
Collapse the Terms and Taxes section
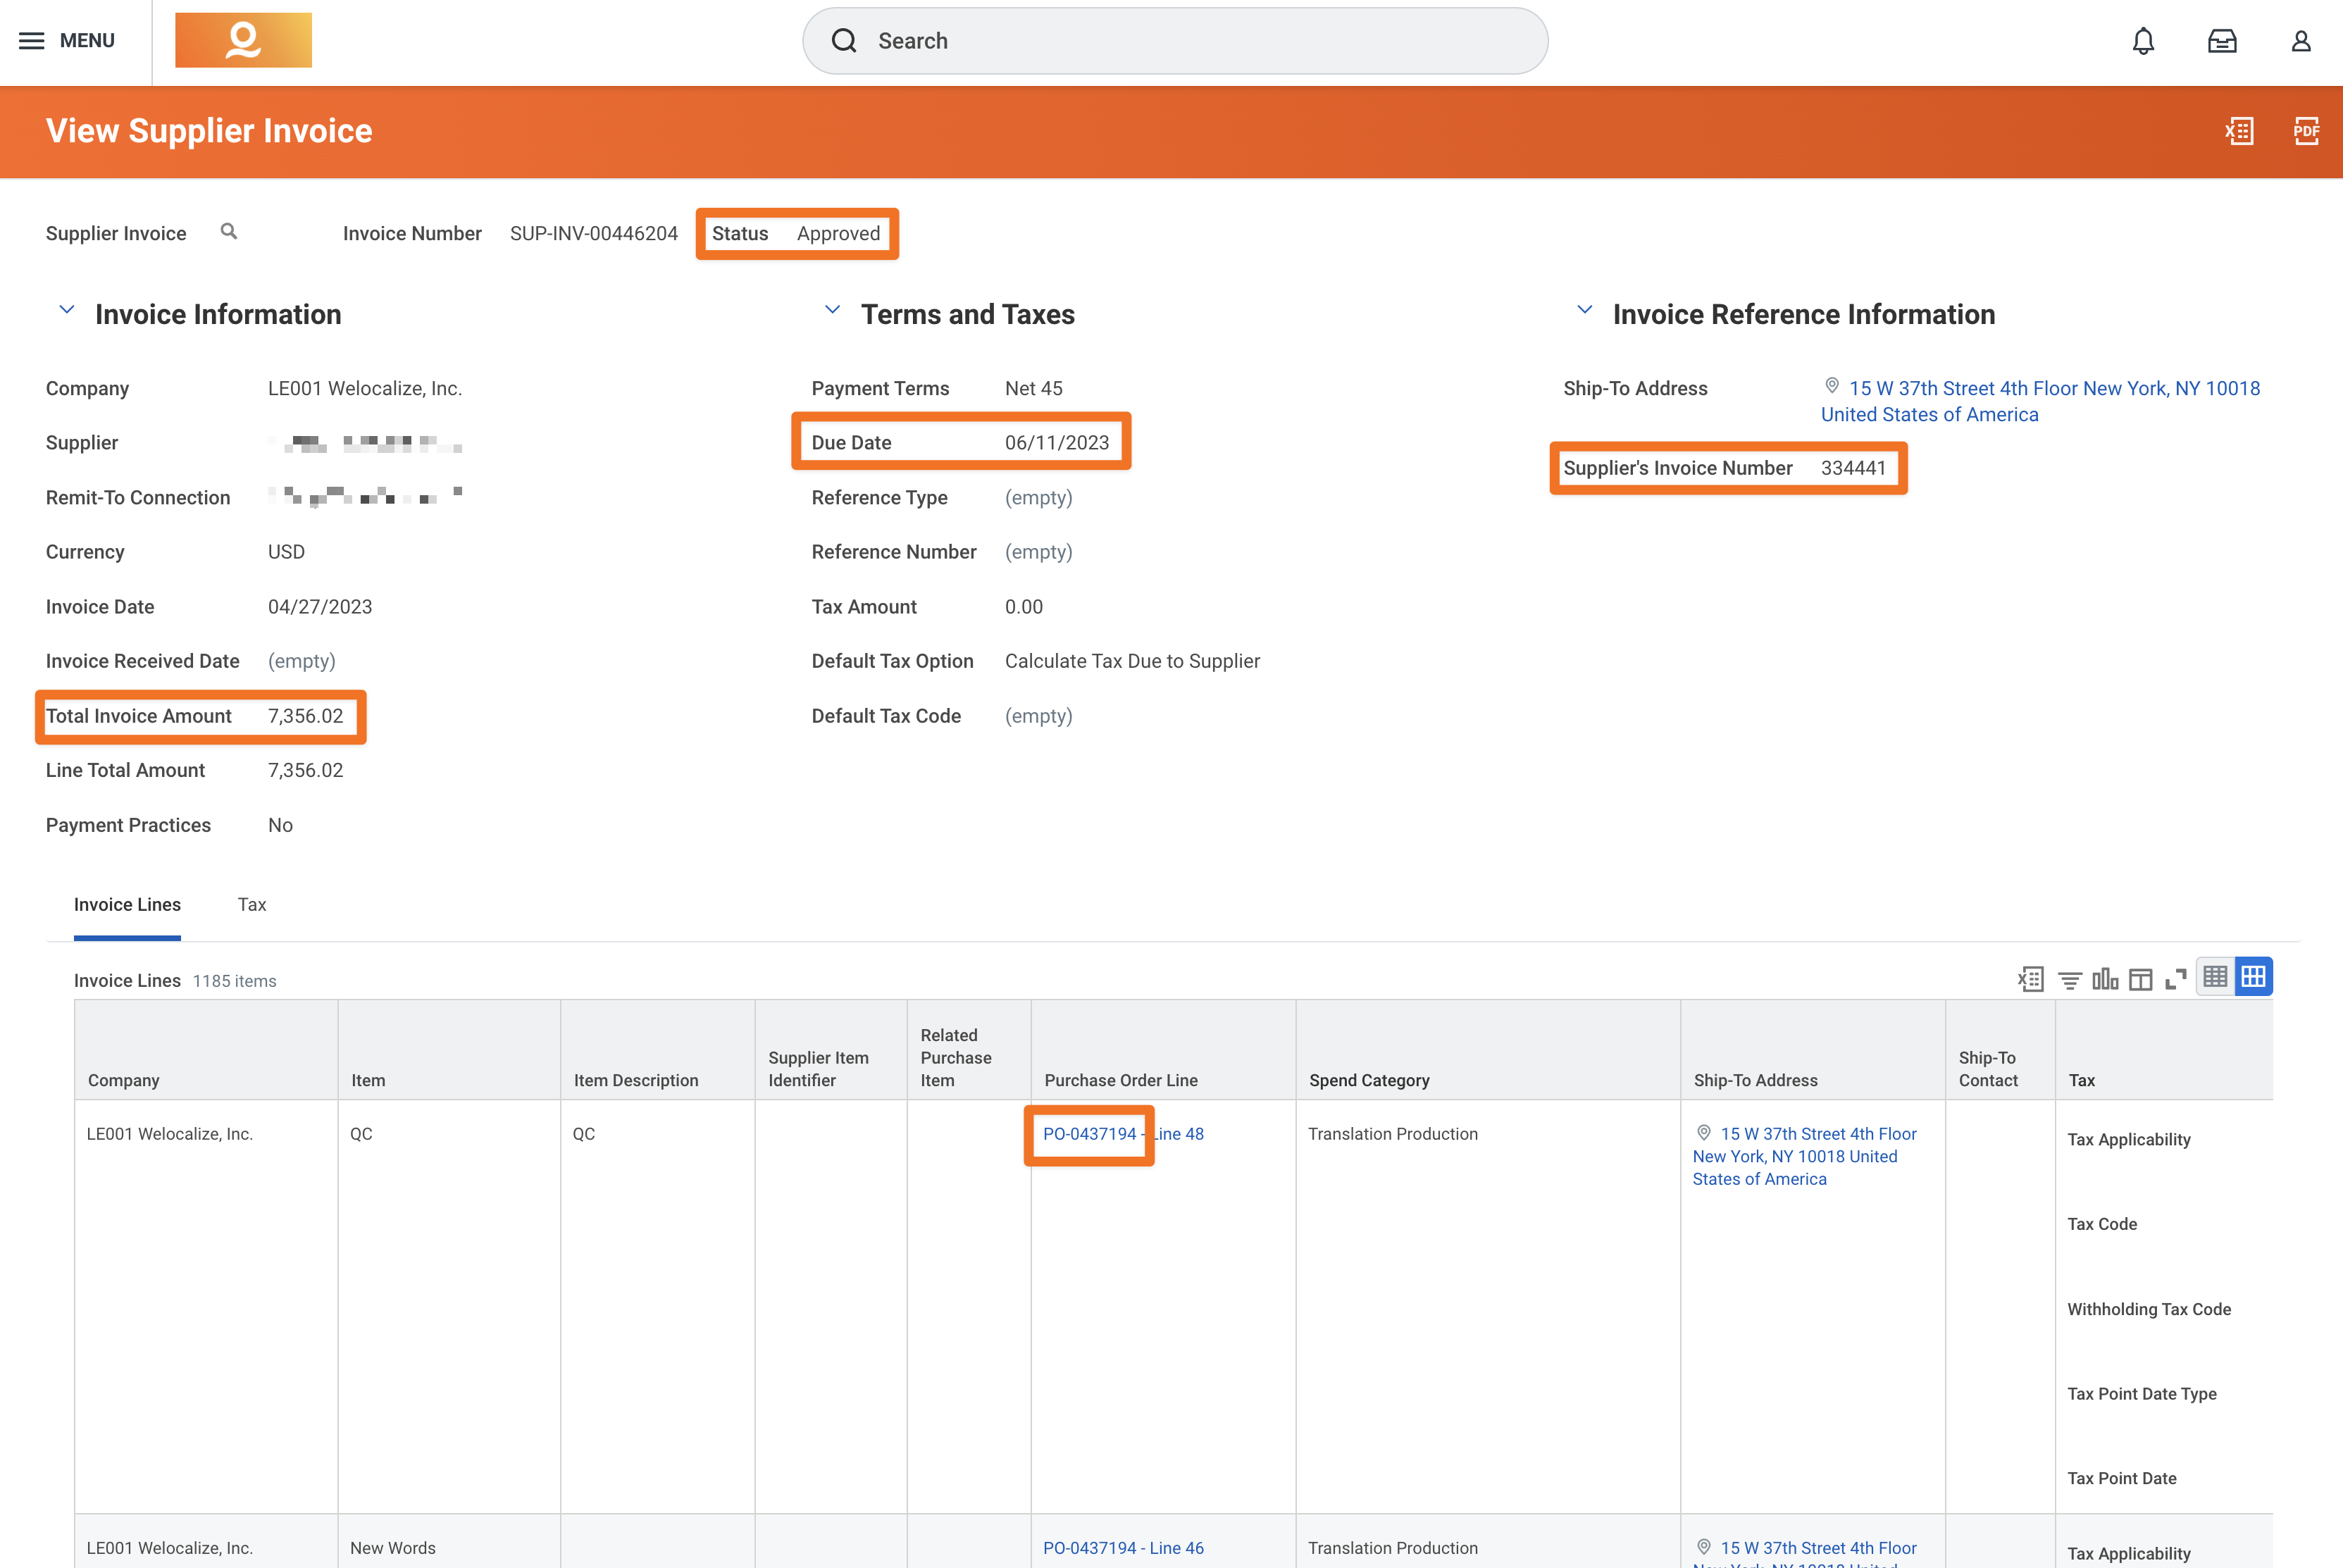coord(832,311)
